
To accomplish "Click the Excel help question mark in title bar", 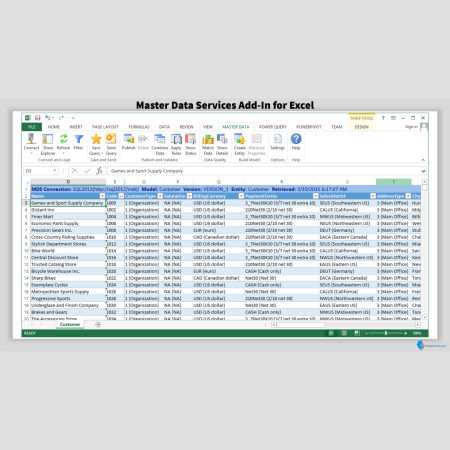I will click(x=383, y=118).
